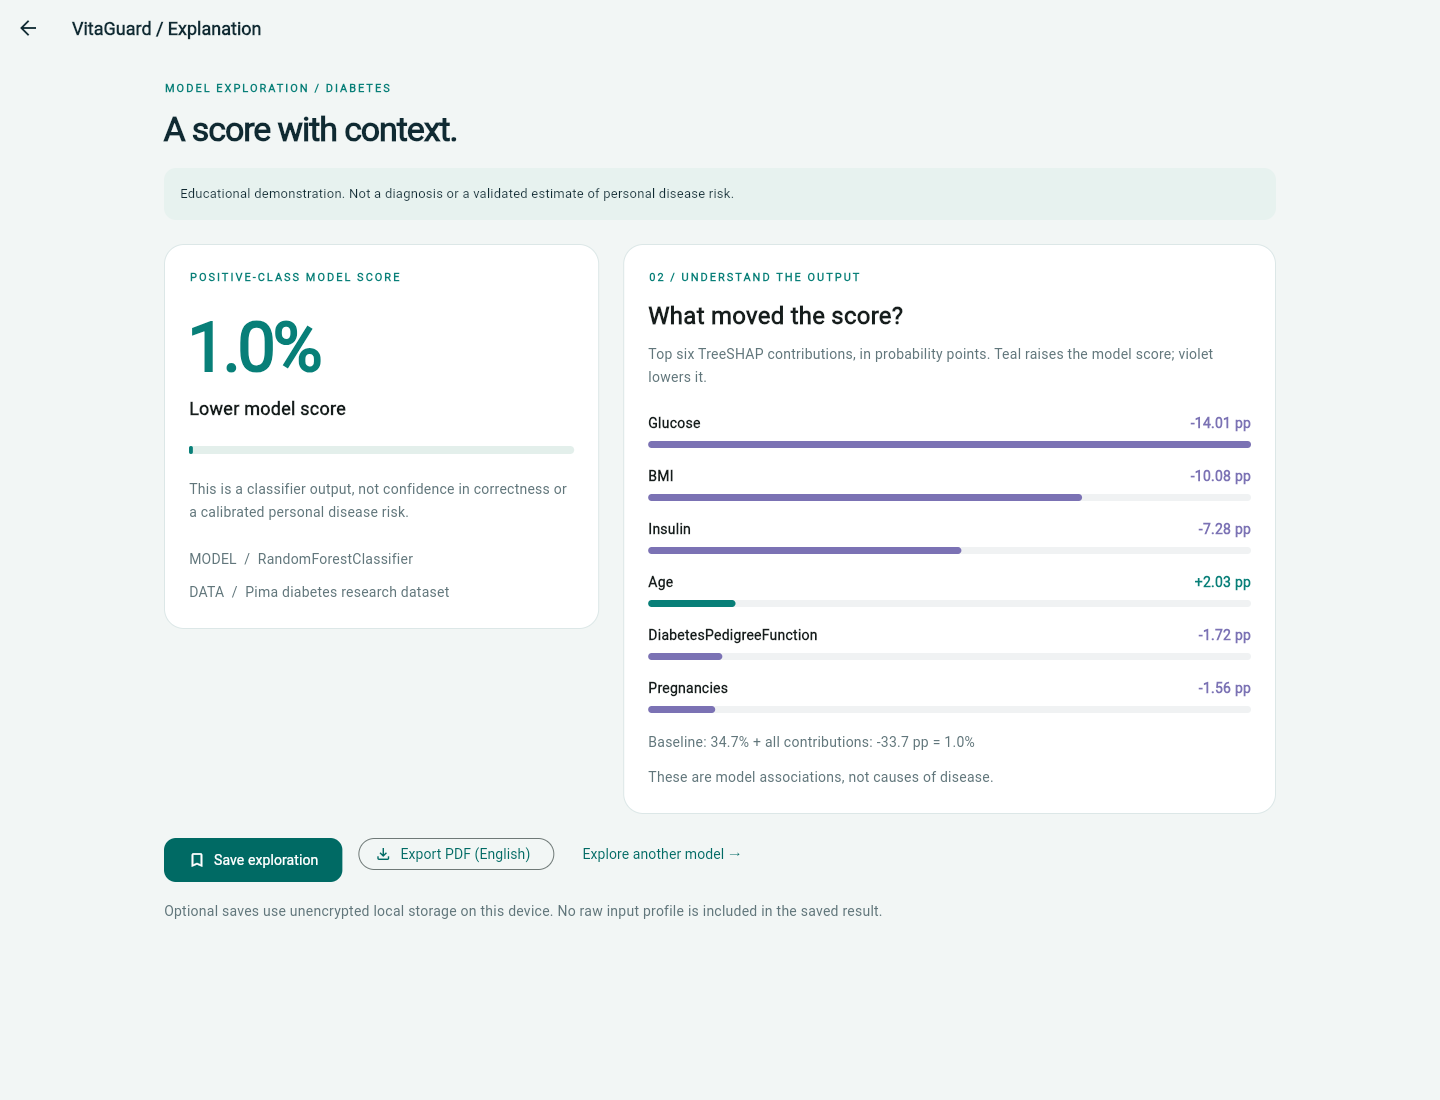The height and width of the screenshot is (1100, 1440).
Task: Click the Glucose feature label
Action: click(674, 423)
